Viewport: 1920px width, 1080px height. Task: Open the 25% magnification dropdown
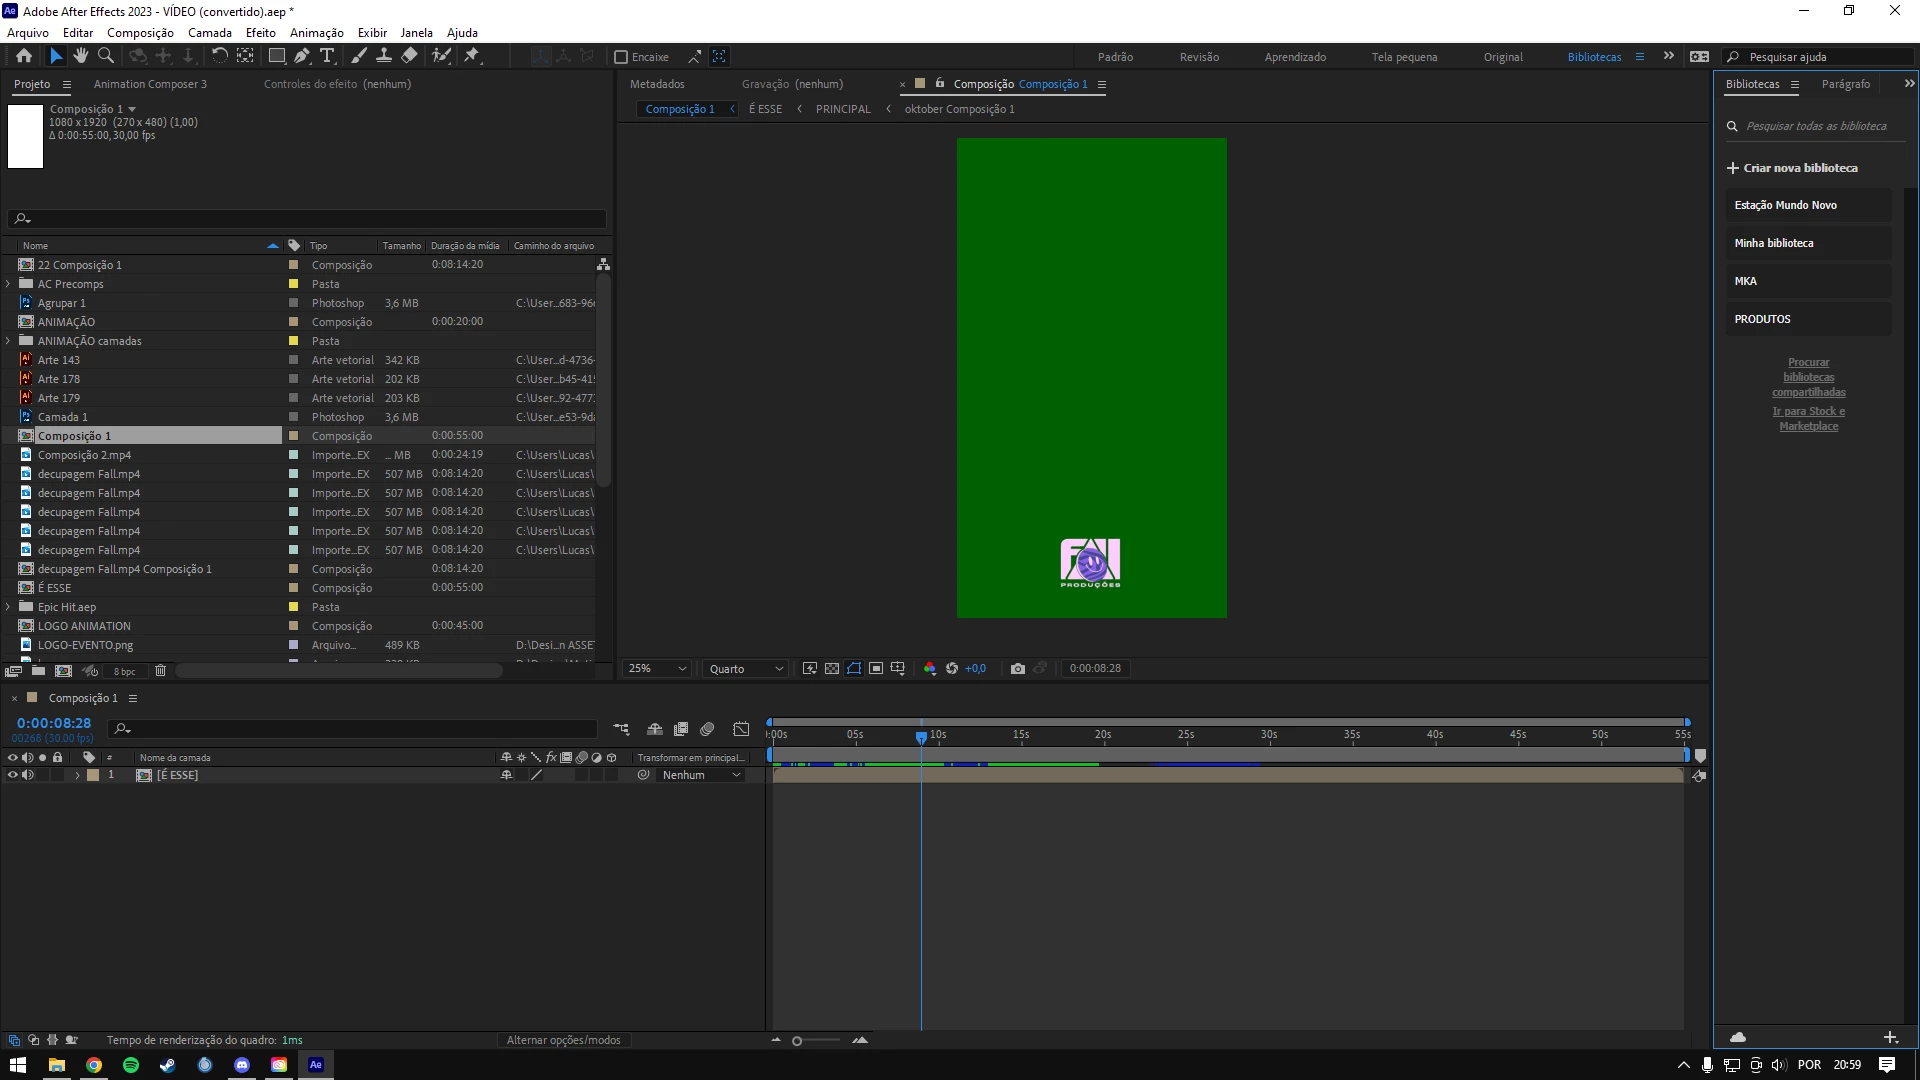coord(657,668)
